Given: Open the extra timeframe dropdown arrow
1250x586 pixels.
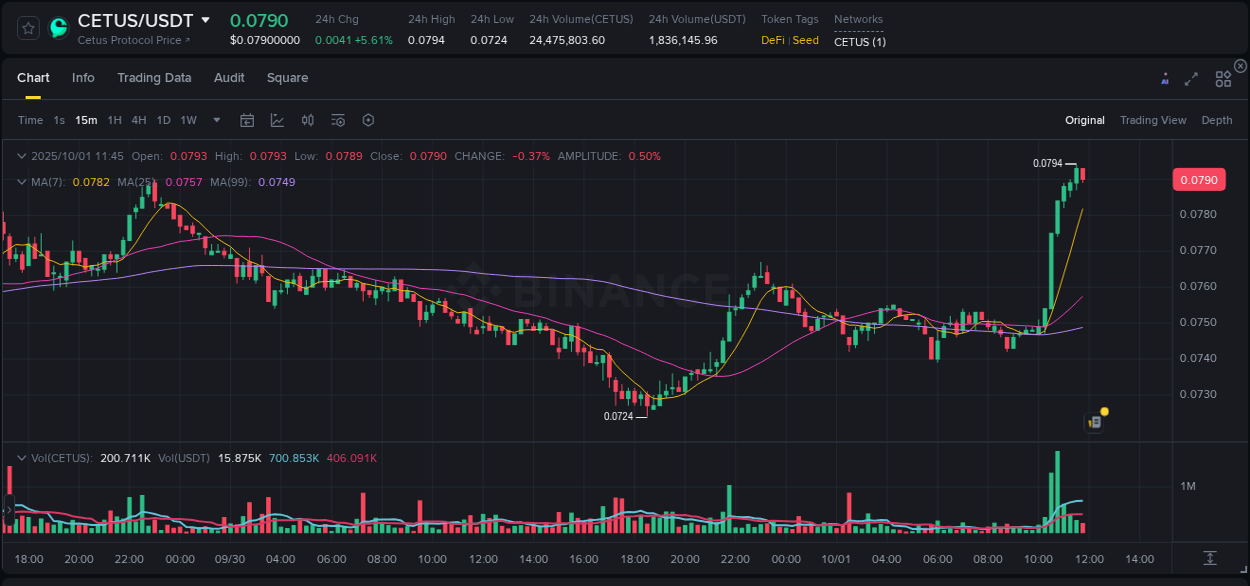Looking at the screenshot, I should (215, 120).
